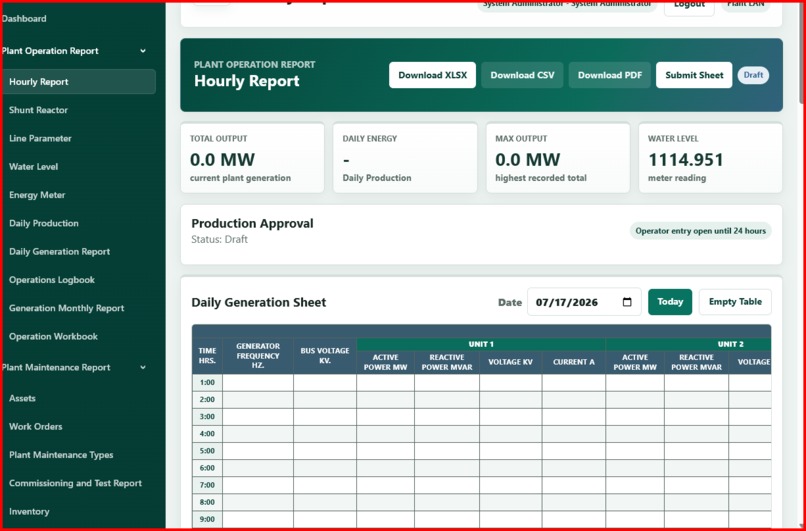Click the Generator Frequency HZ column header

click(258, 356)
